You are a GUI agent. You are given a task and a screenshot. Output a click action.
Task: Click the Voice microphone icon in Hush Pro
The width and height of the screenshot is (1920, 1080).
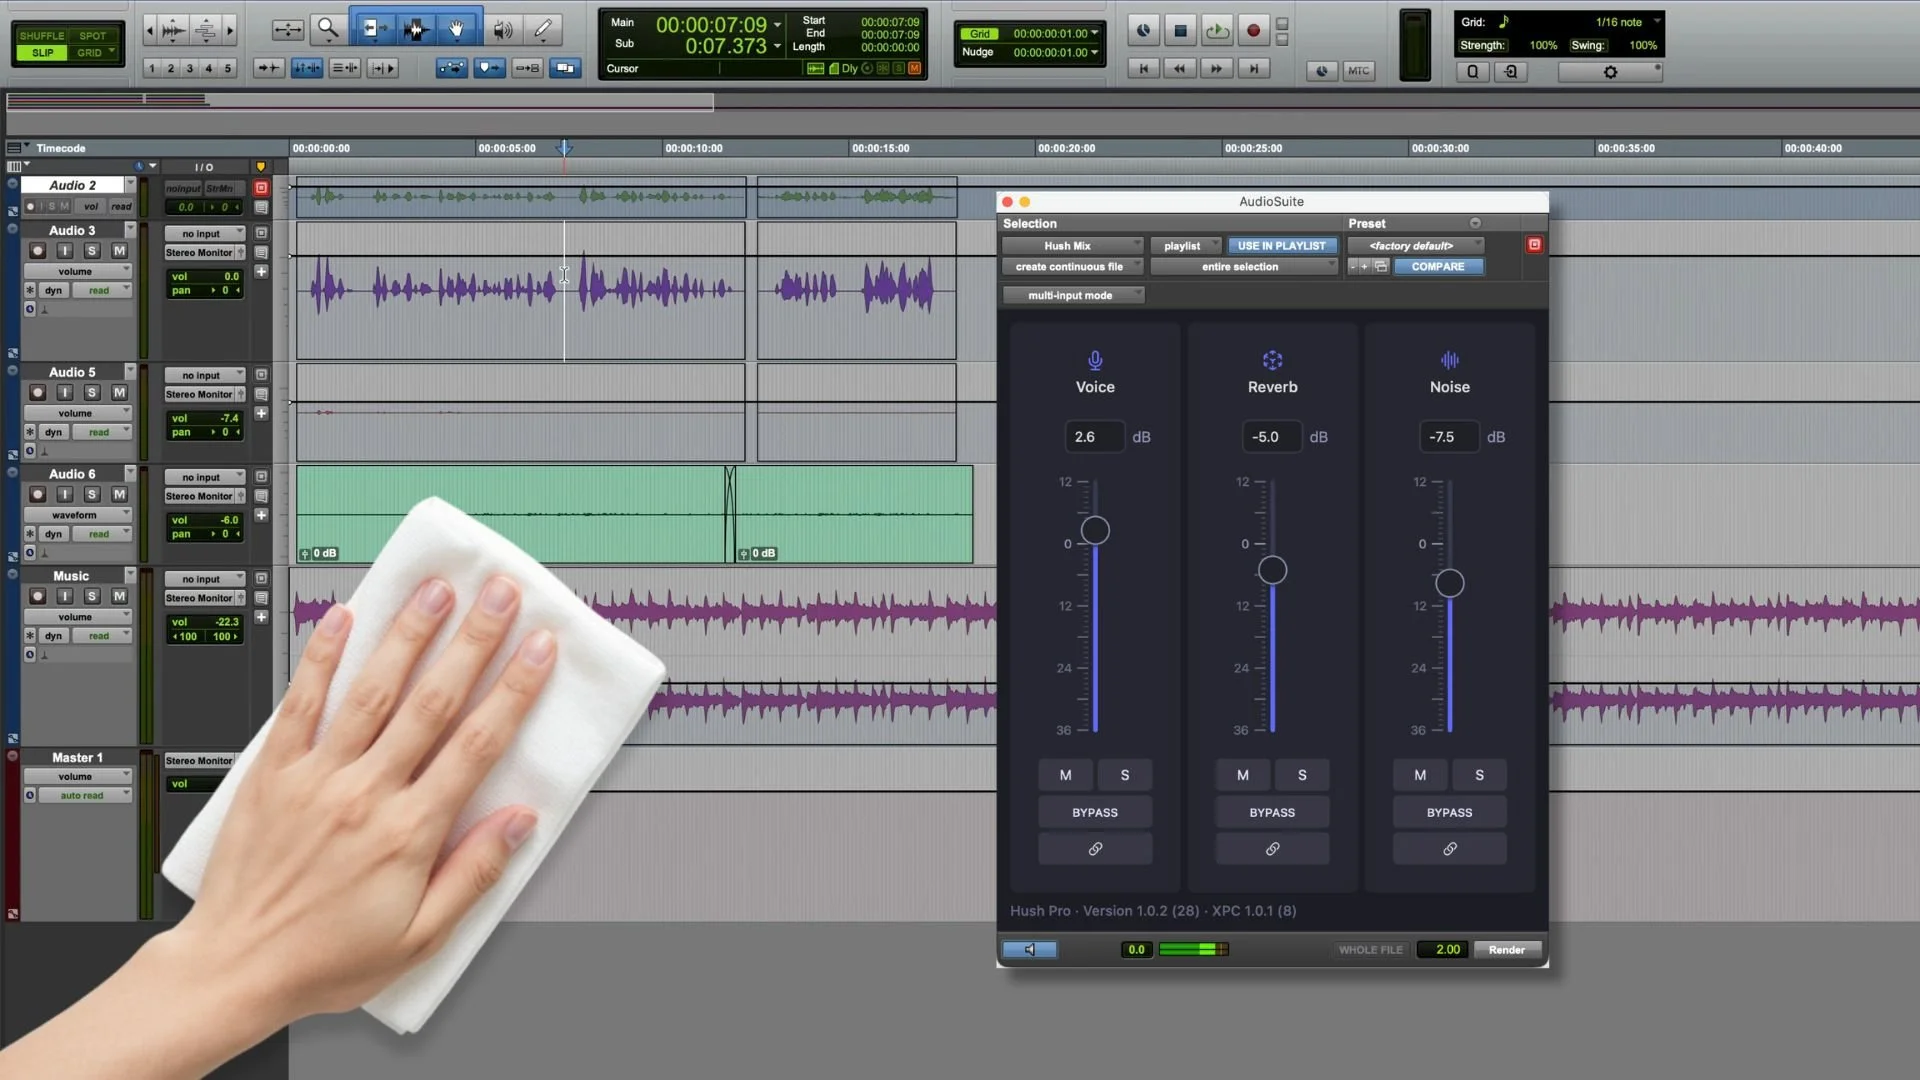pos(1095,360)
